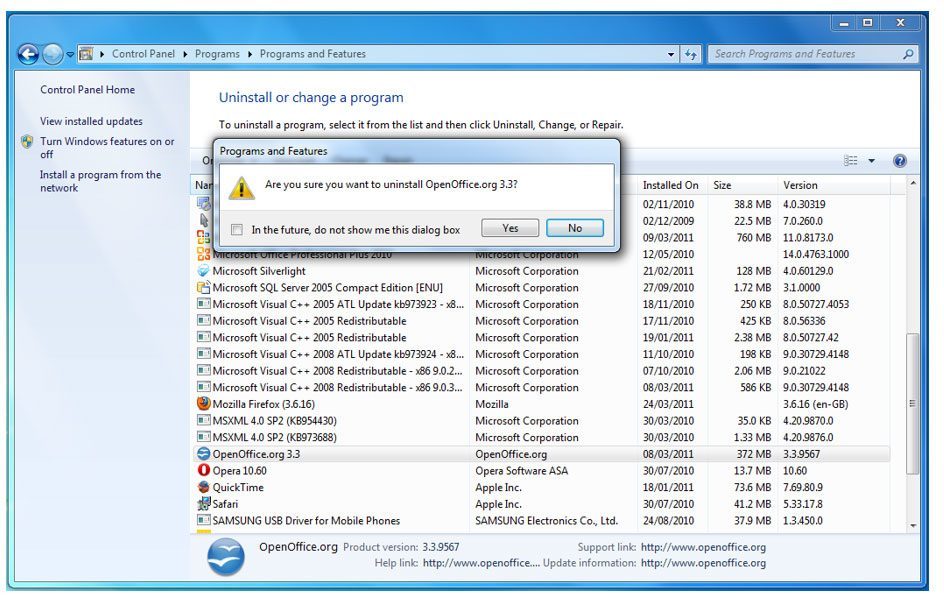The height and width of the screenshot is (602, 944).
Task: Click the Refresh button in address bar
Action: click(x=691, y=54)
